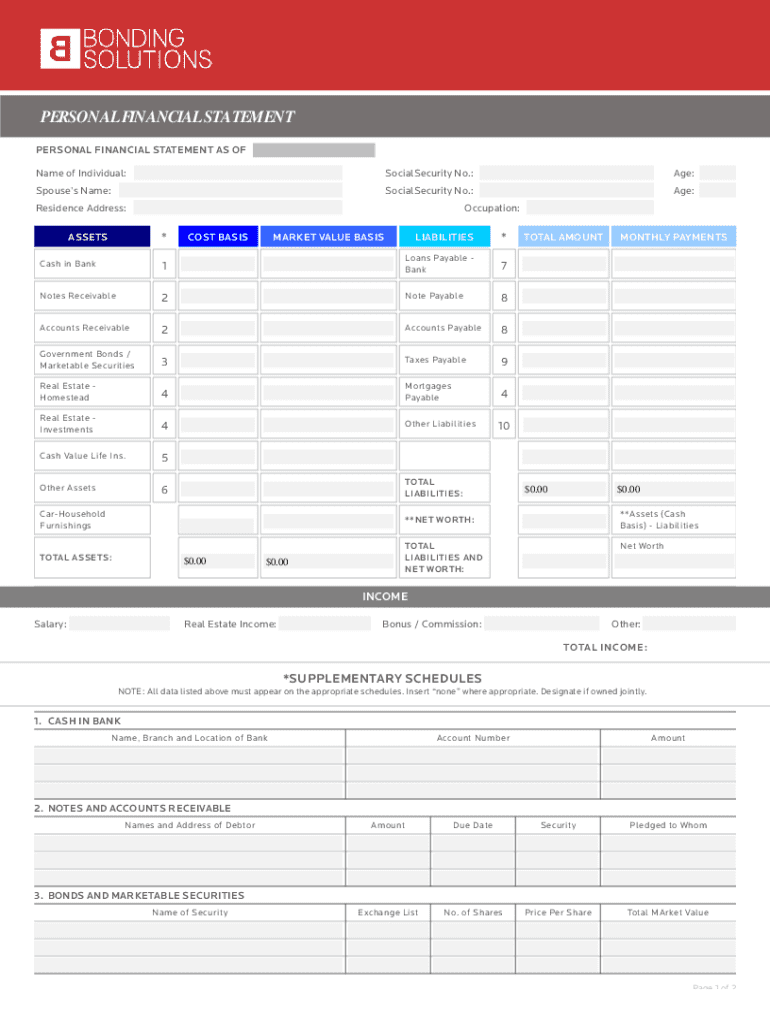Select Notes Receivable market value field
The height and width of the screenshot is (1024, 770).
328,296
